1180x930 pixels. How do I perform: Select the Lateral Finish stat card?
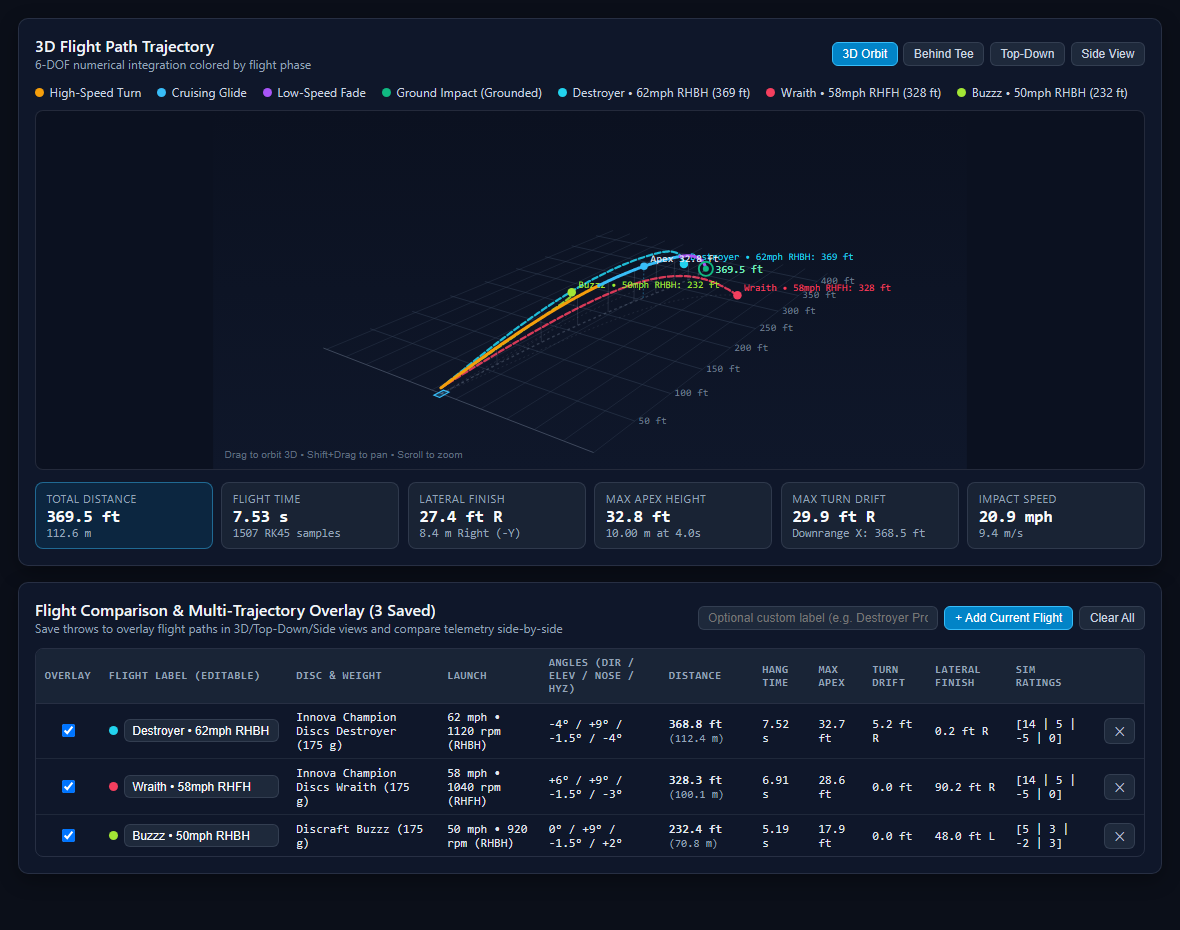click(496, 515)
